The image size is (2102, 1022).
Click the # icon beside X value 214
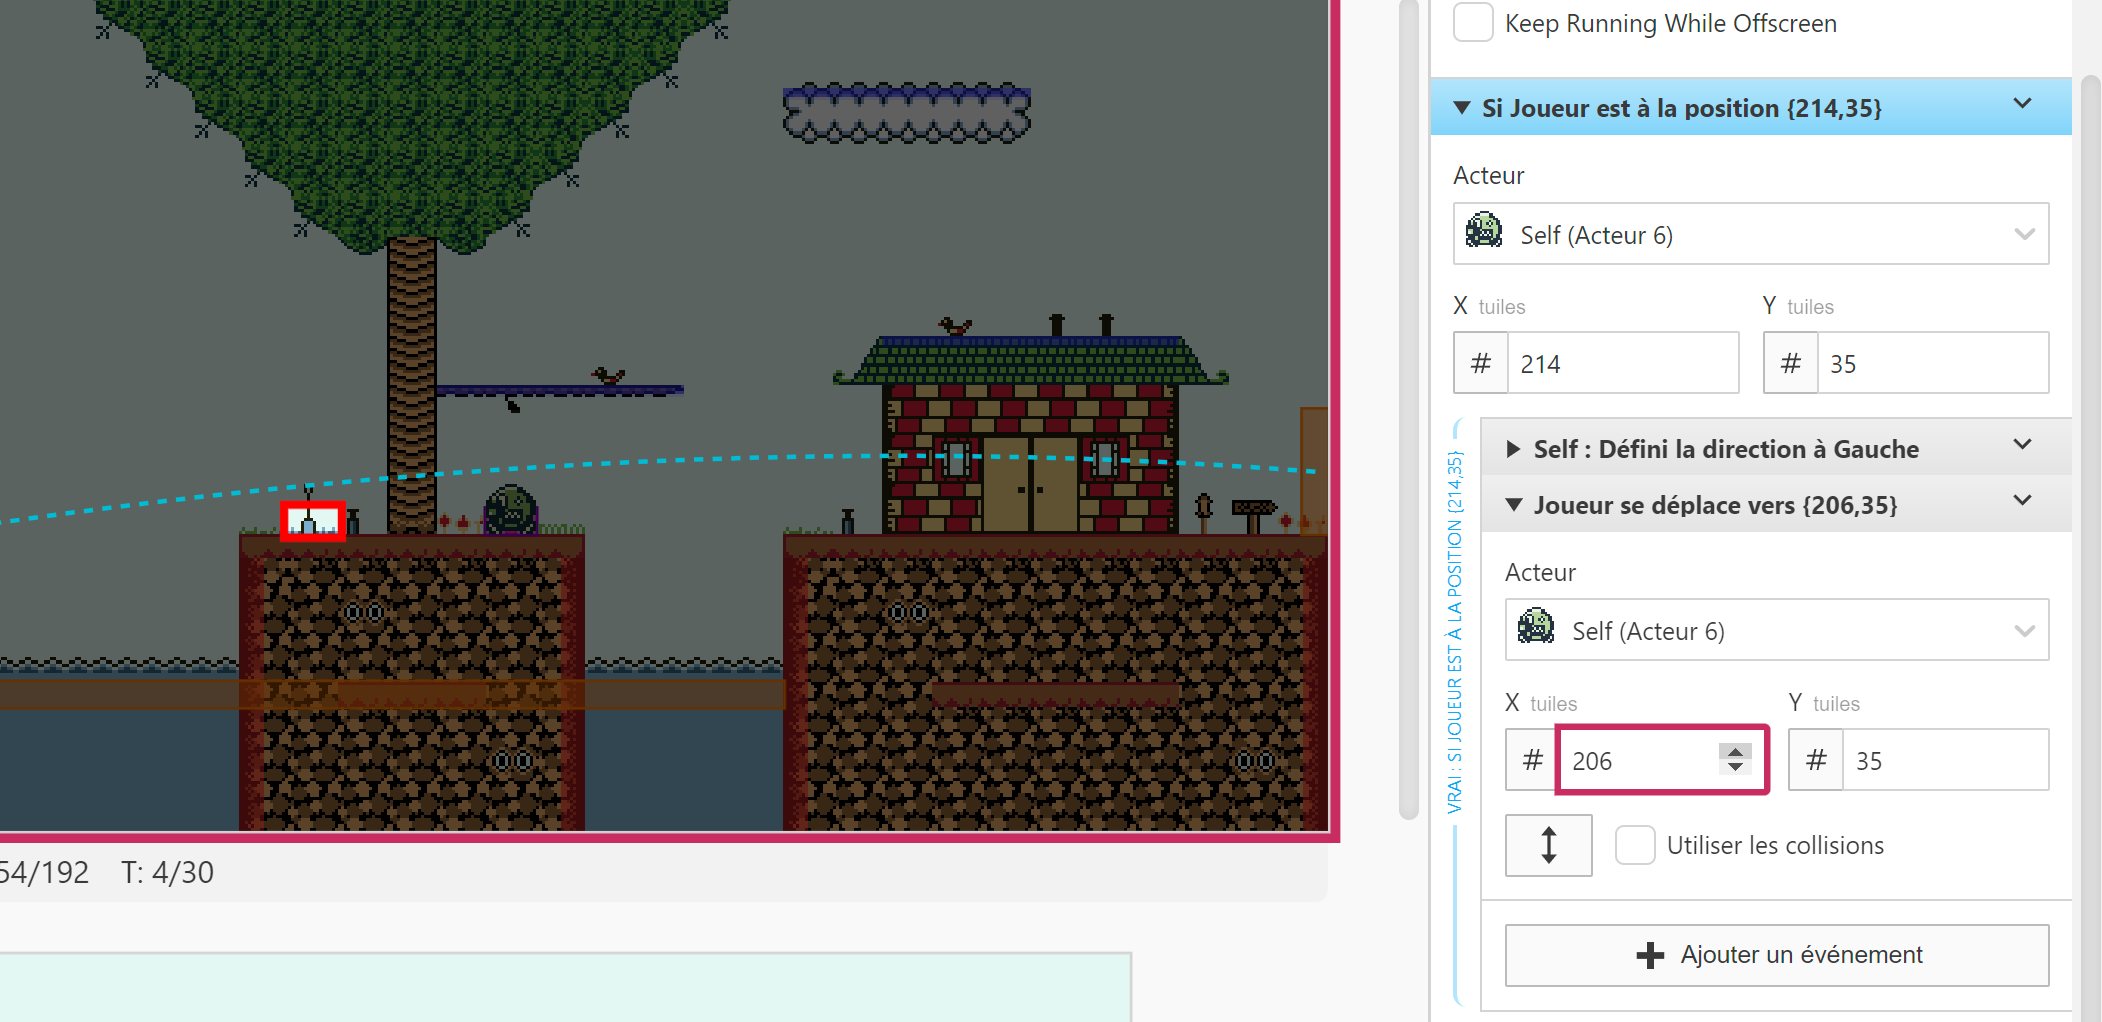coord(1480,363)
